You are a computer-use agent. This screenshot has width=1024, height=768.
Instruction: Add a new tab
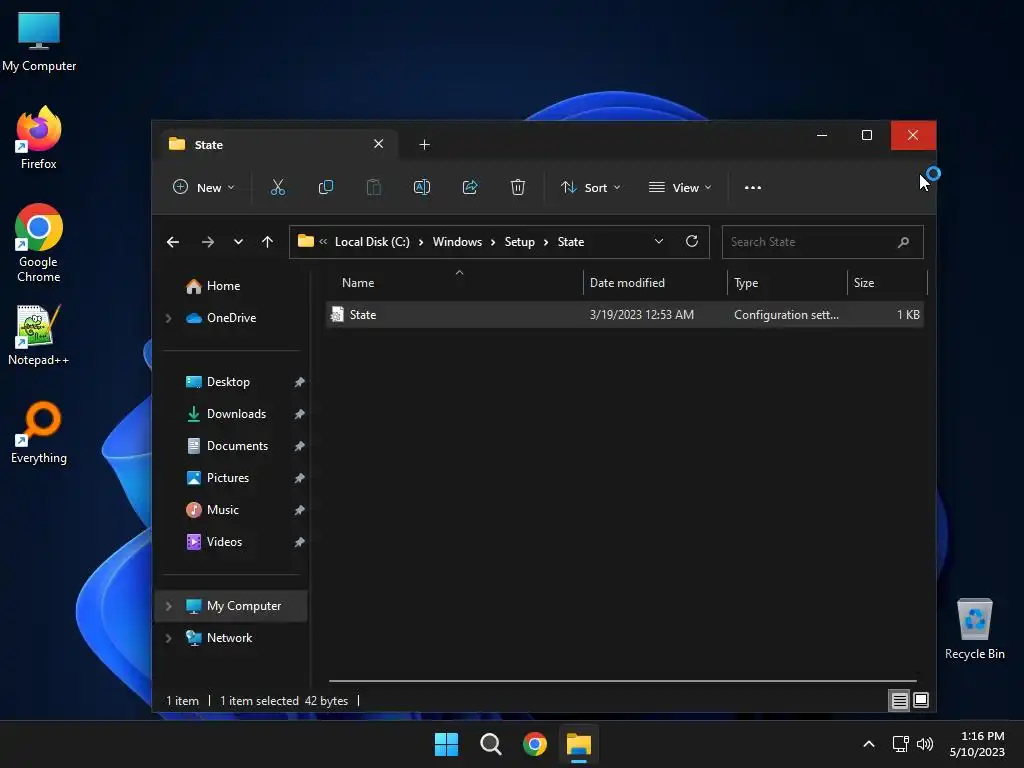tap(424, 145)
